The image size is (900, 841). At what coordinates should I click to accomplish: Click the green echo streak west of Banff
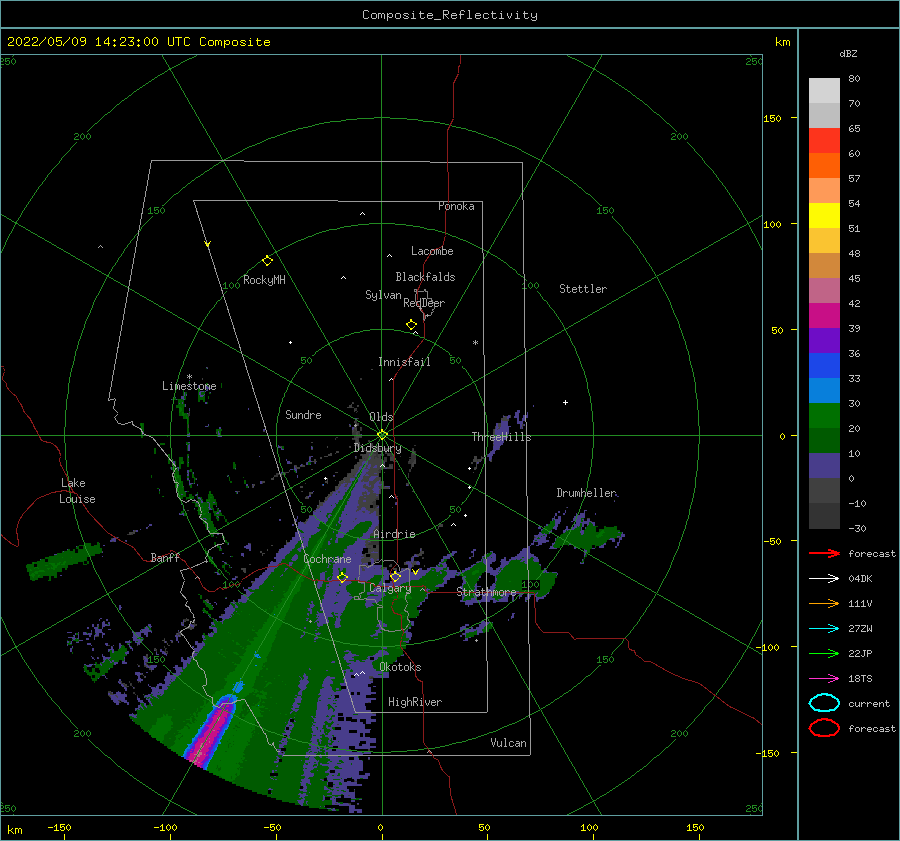click(x=63, y=561)
